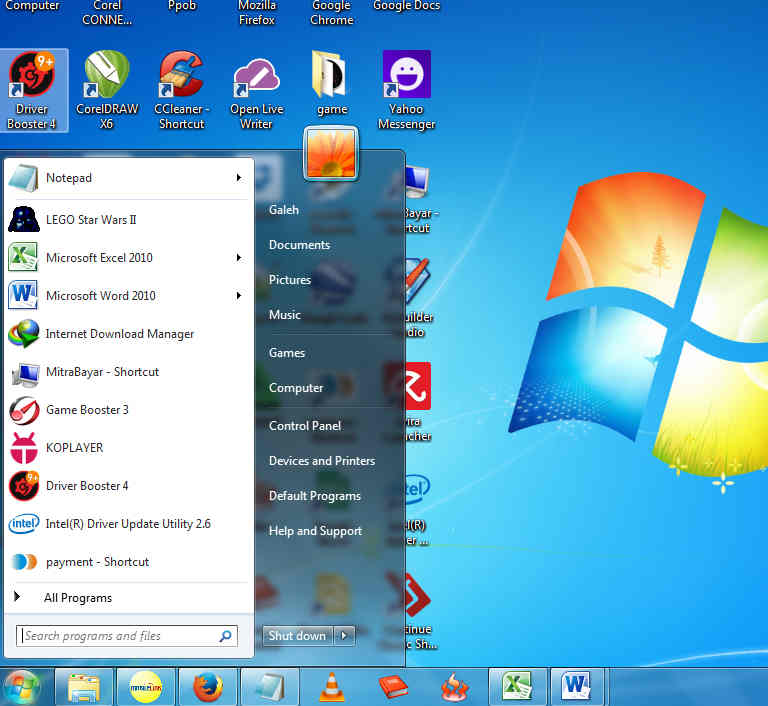Launch Yahoo Messenger from the desktop
The height and width of the screenshot is (706, 768).
coord(407,91)
